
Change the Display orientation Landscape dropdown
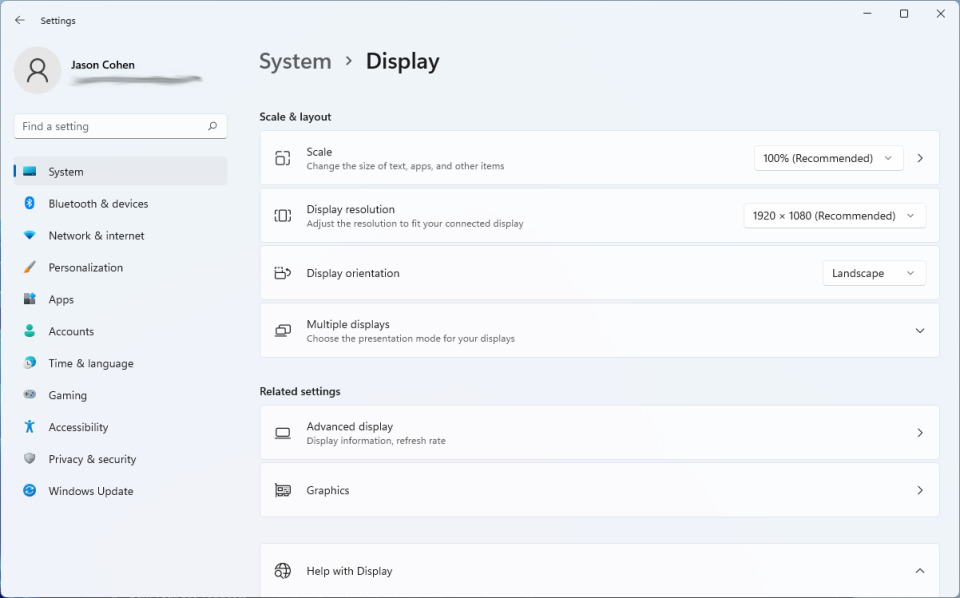pos(873,273)
